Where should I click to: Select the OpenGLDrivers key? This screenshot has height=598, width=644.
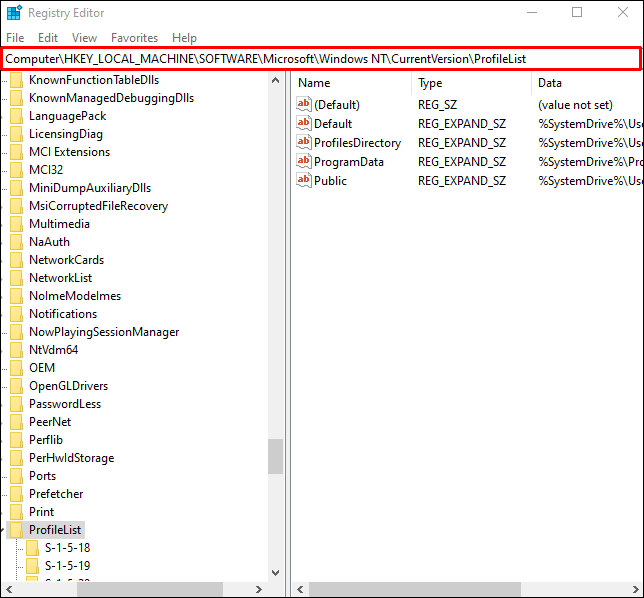pyautogui.click(x=68, y=386)
